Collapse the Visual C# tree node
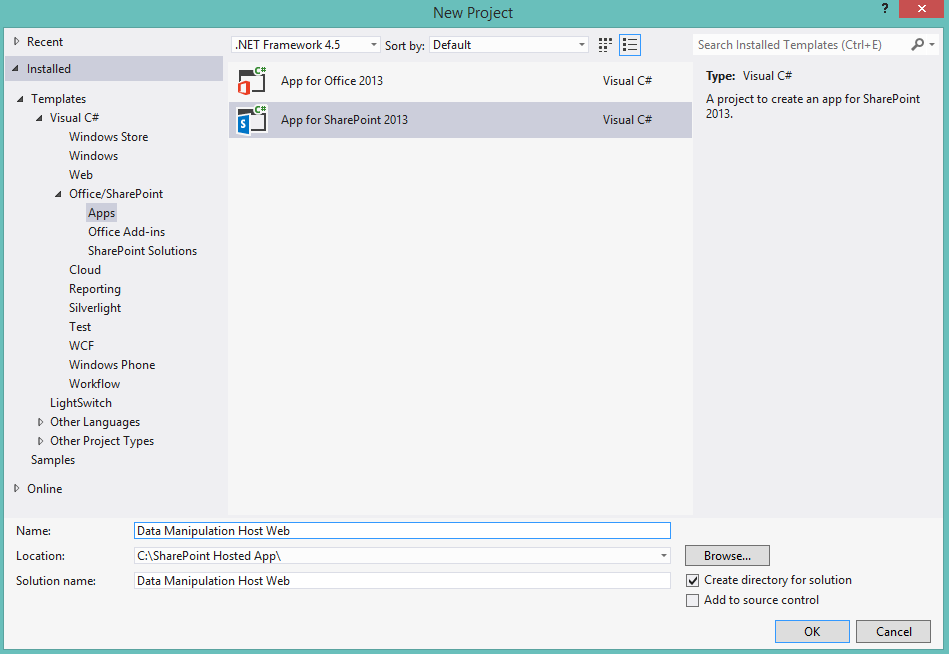The height and width of the screenshot is (654, 949). click(39, 117)
